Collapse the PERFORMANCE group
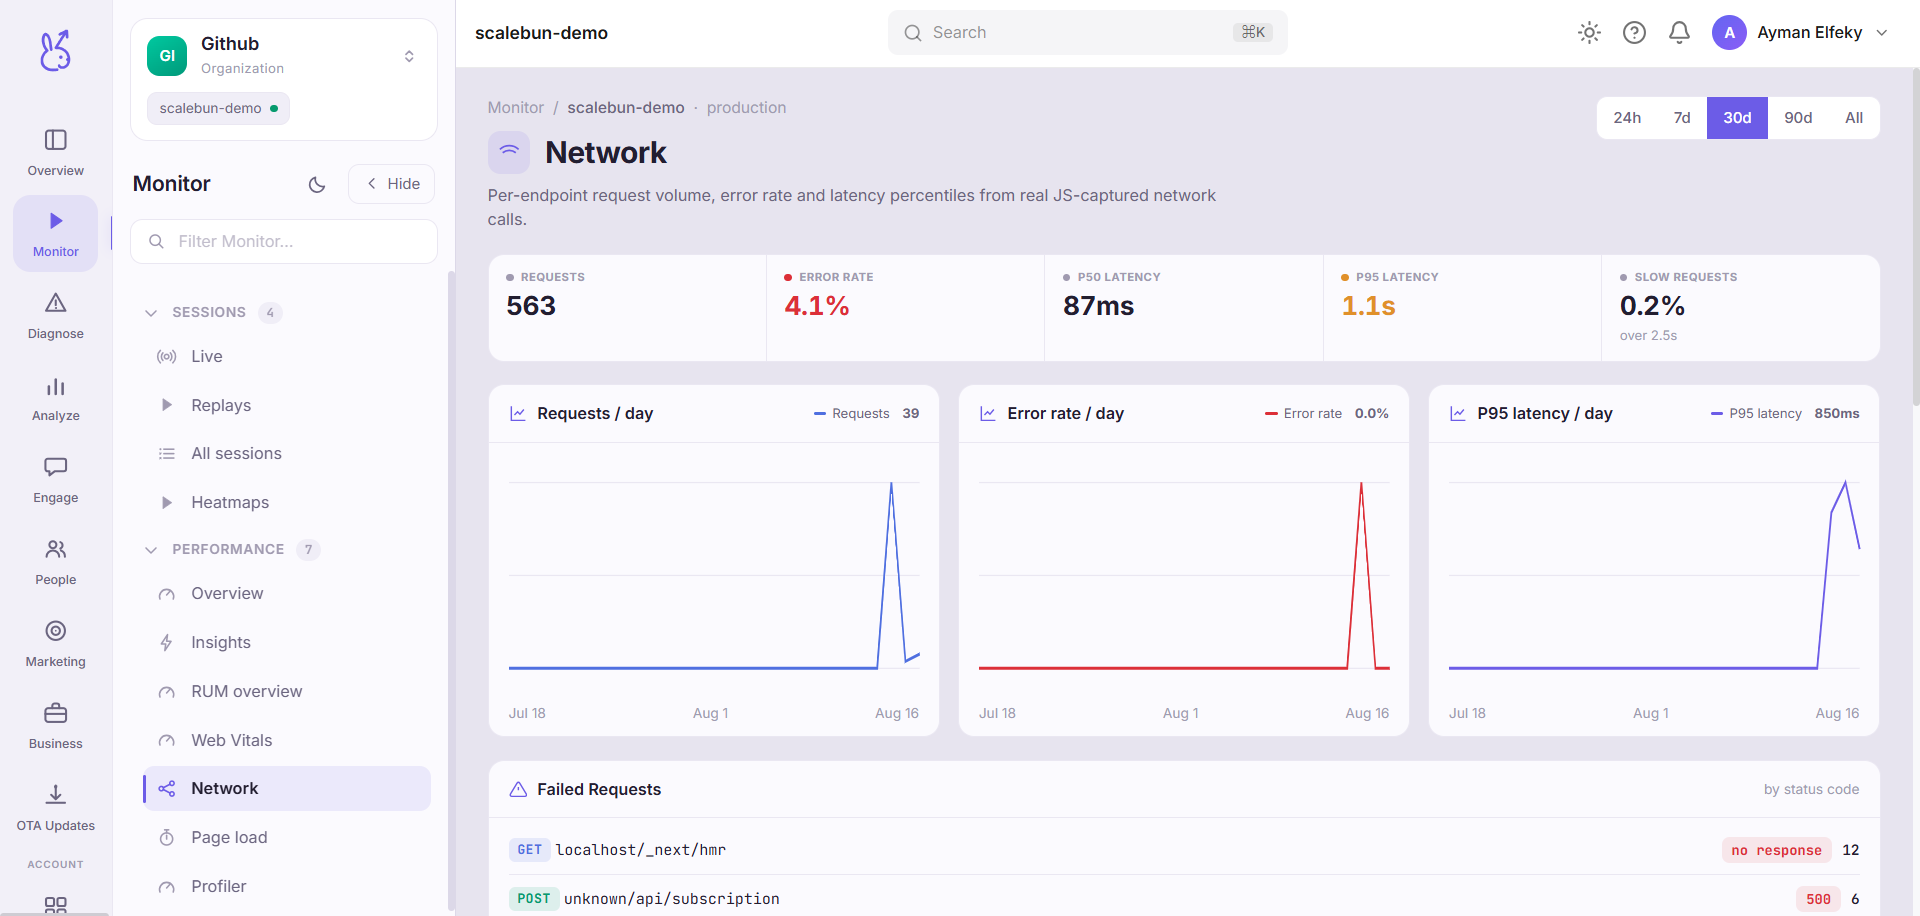 pyautogui.click(x=232, y=549)
